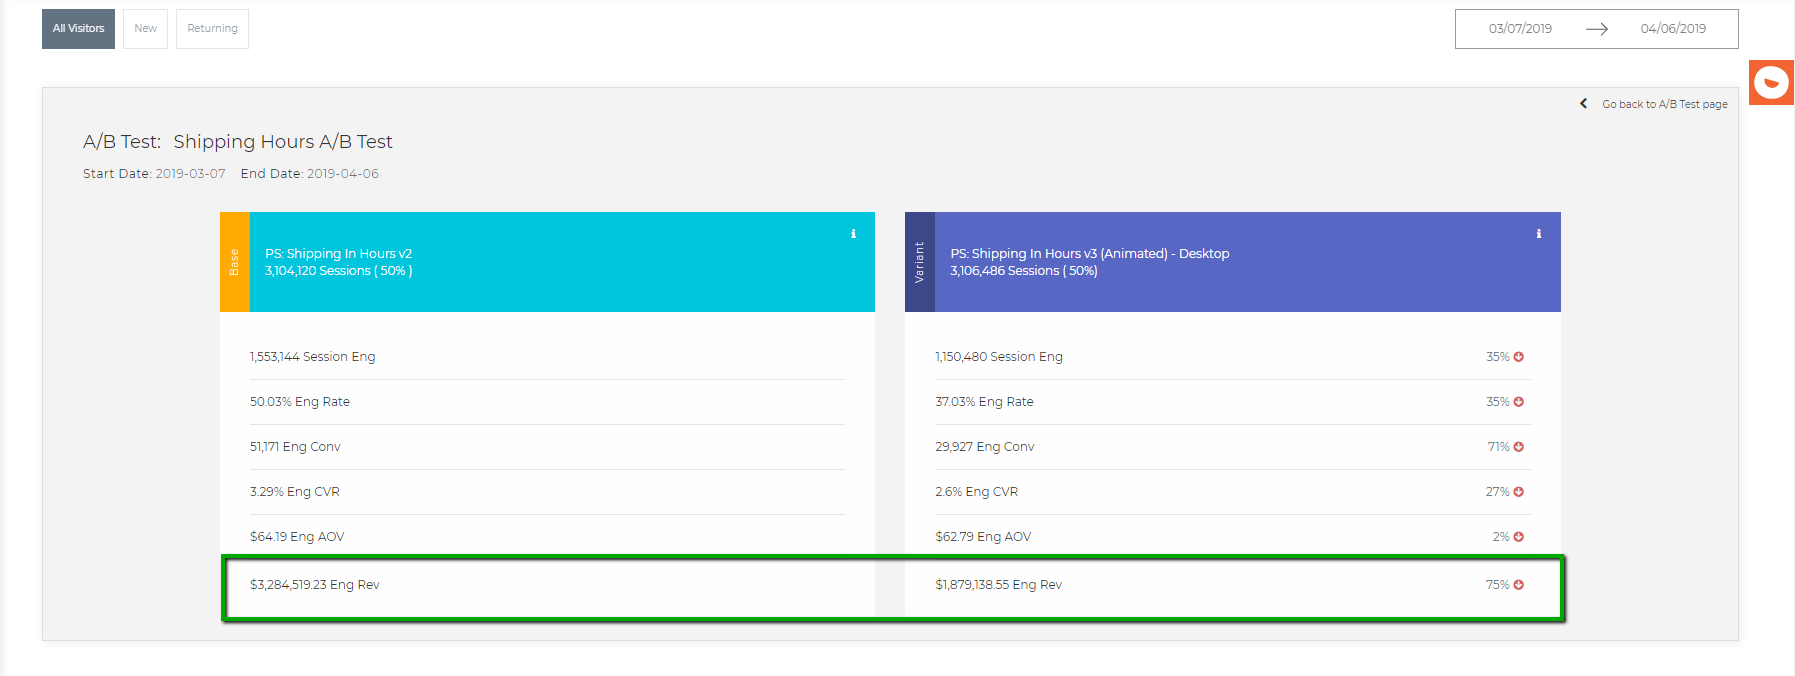Screen dimensions: 1795x676
Task: Click red down-arrow icon beside Eng Conv
Action: 1518,447
